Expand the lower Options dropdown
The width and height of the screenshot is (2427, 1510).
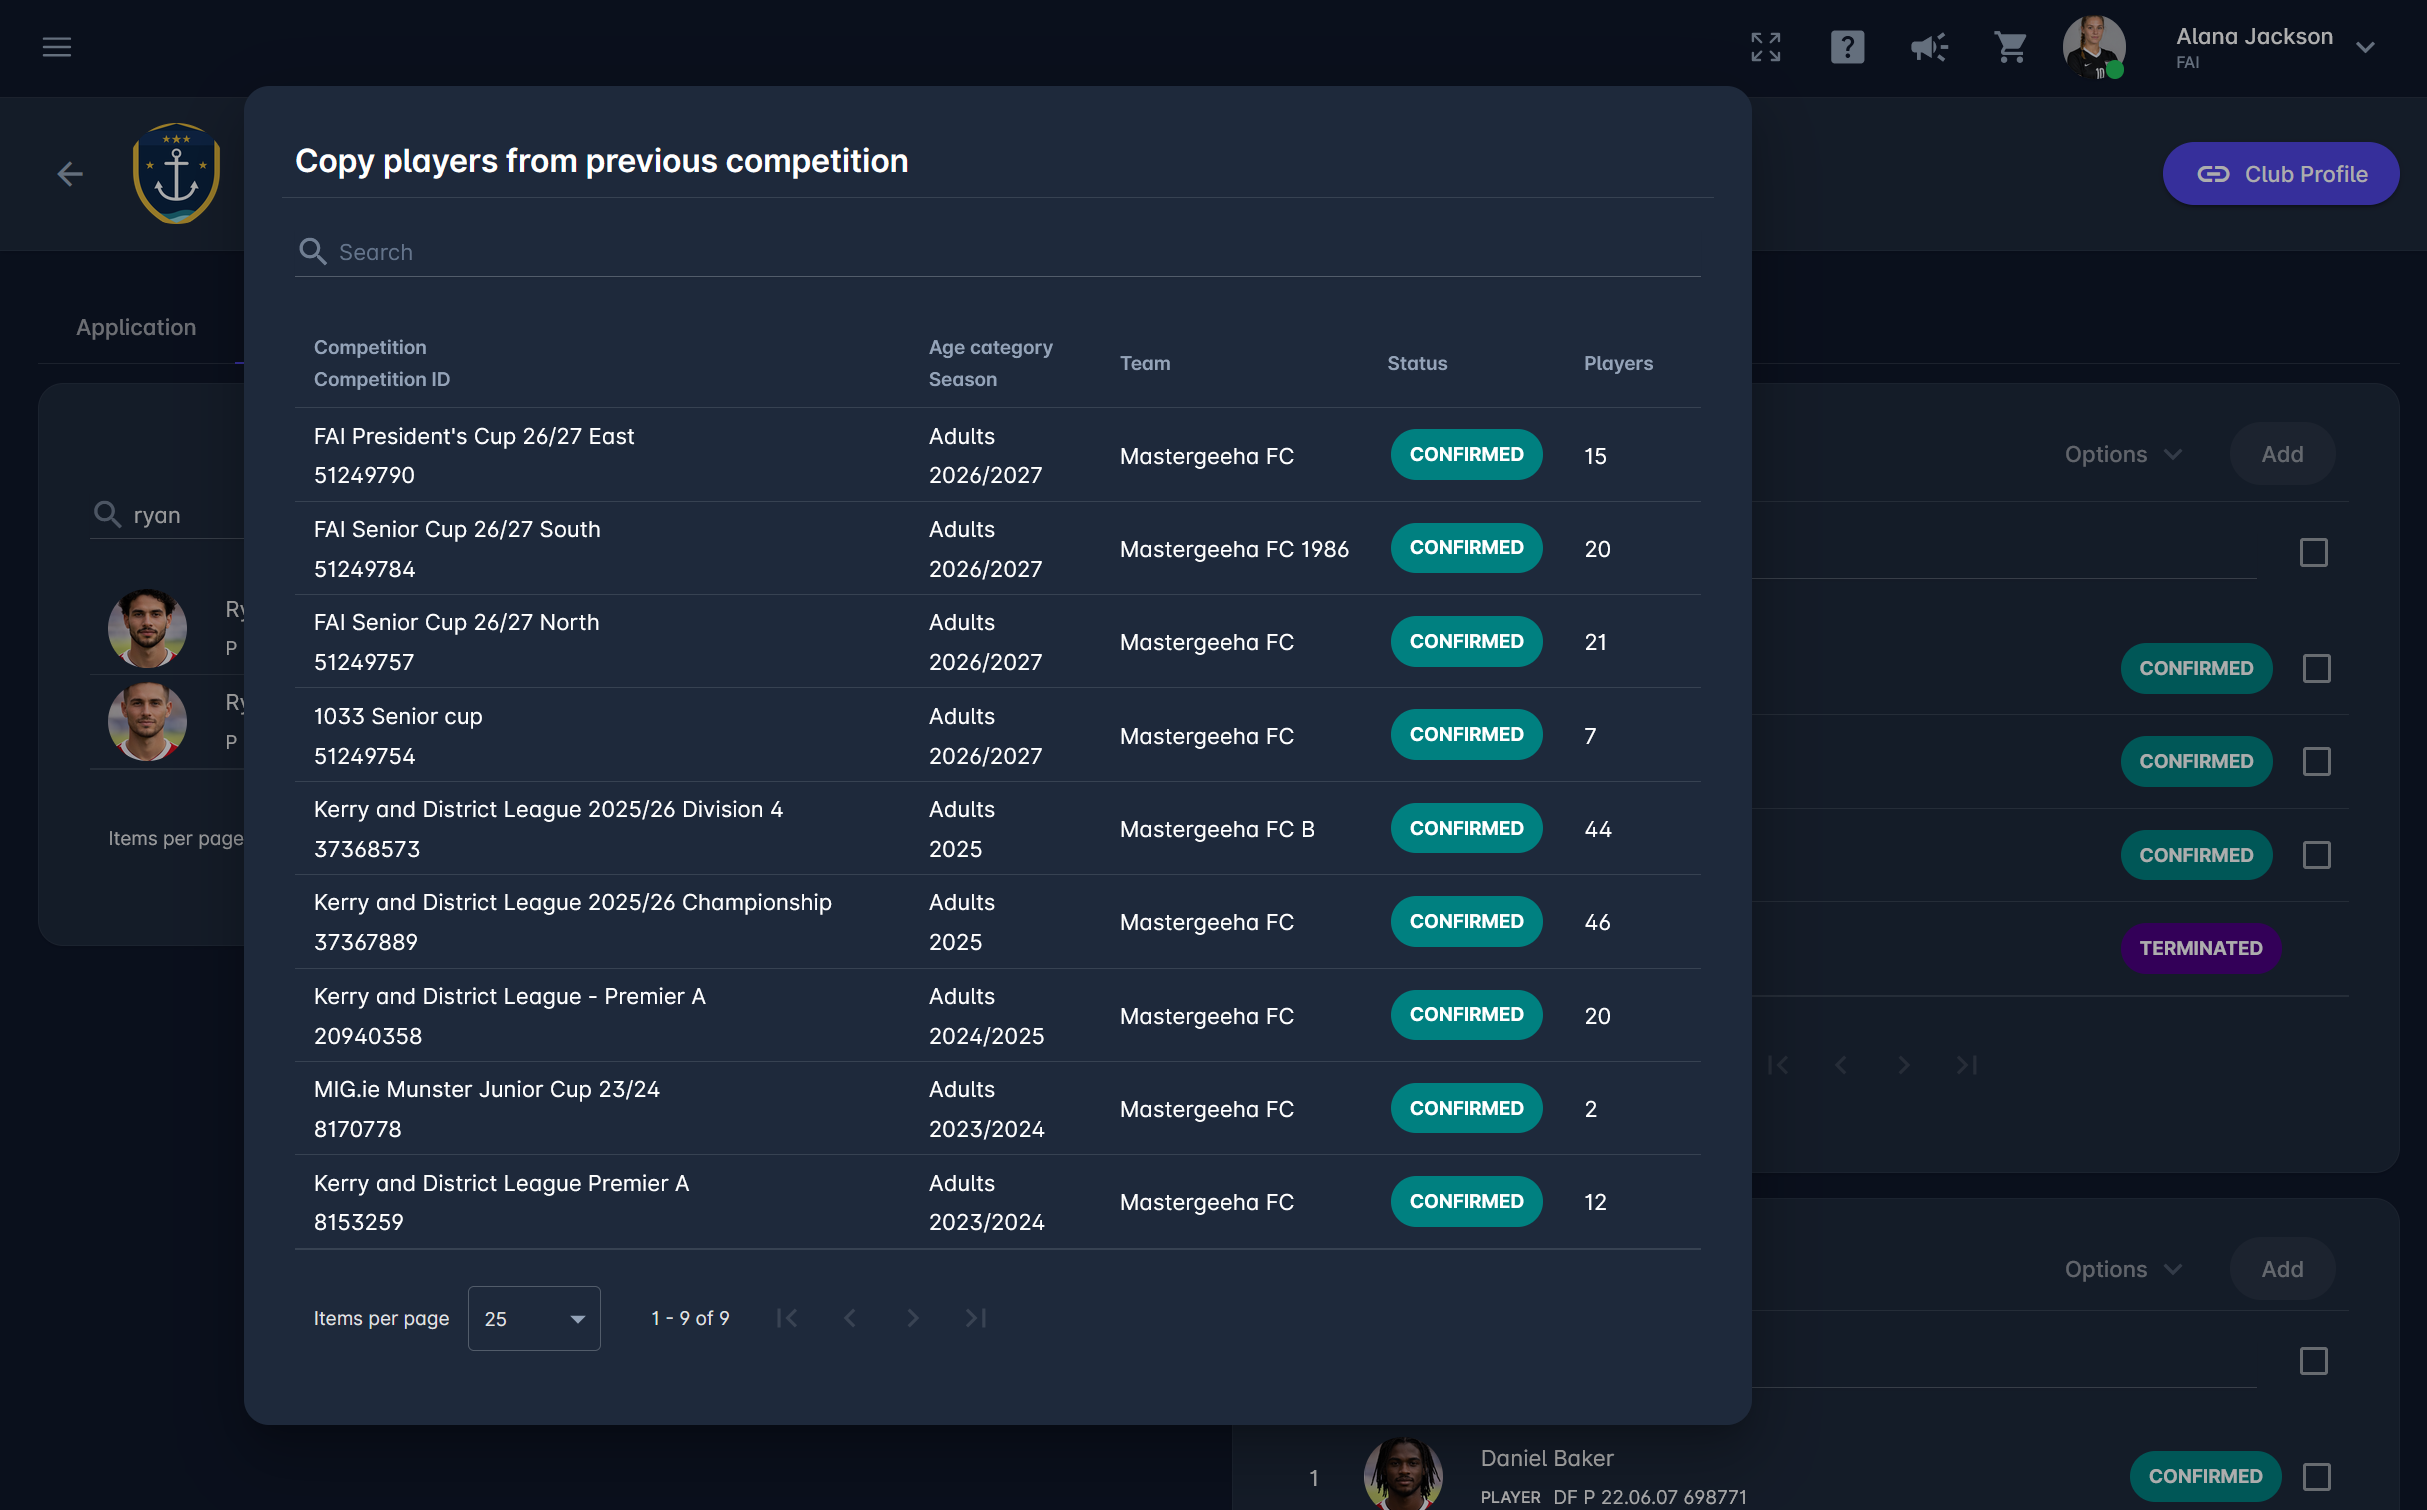pyautogui.click(x=2123, y=1269)
